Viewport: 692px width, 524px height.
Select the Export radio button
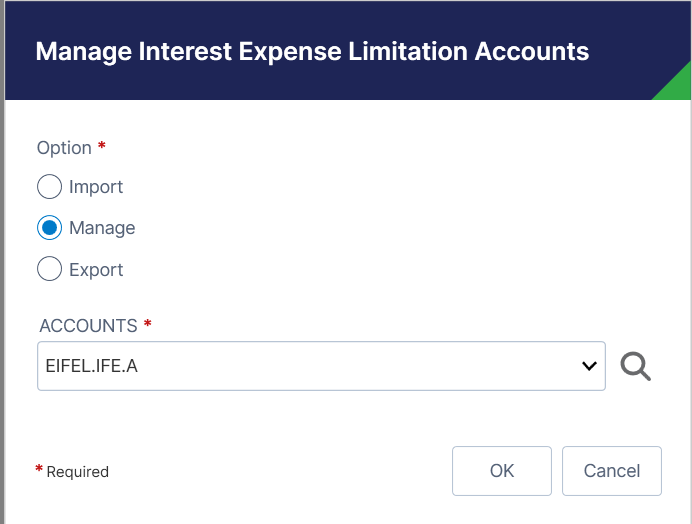(50, 270)
